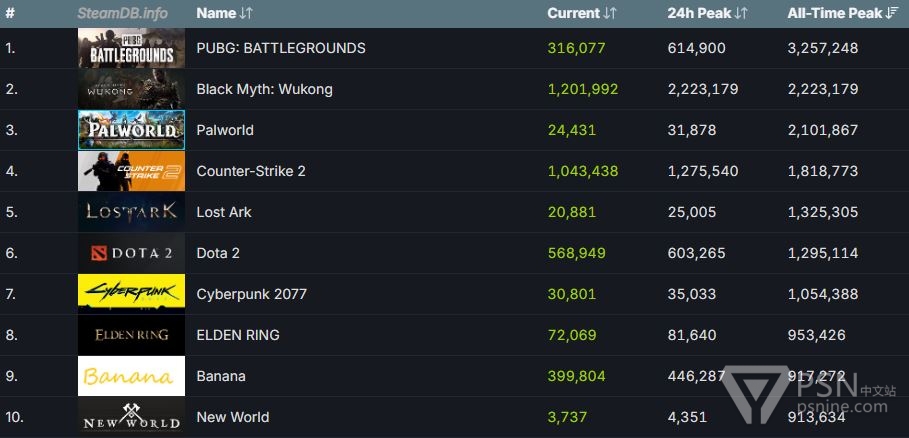Open Black Myth: Wukong game thumbnail
The image size is (909, 438).
click(132, 89)
